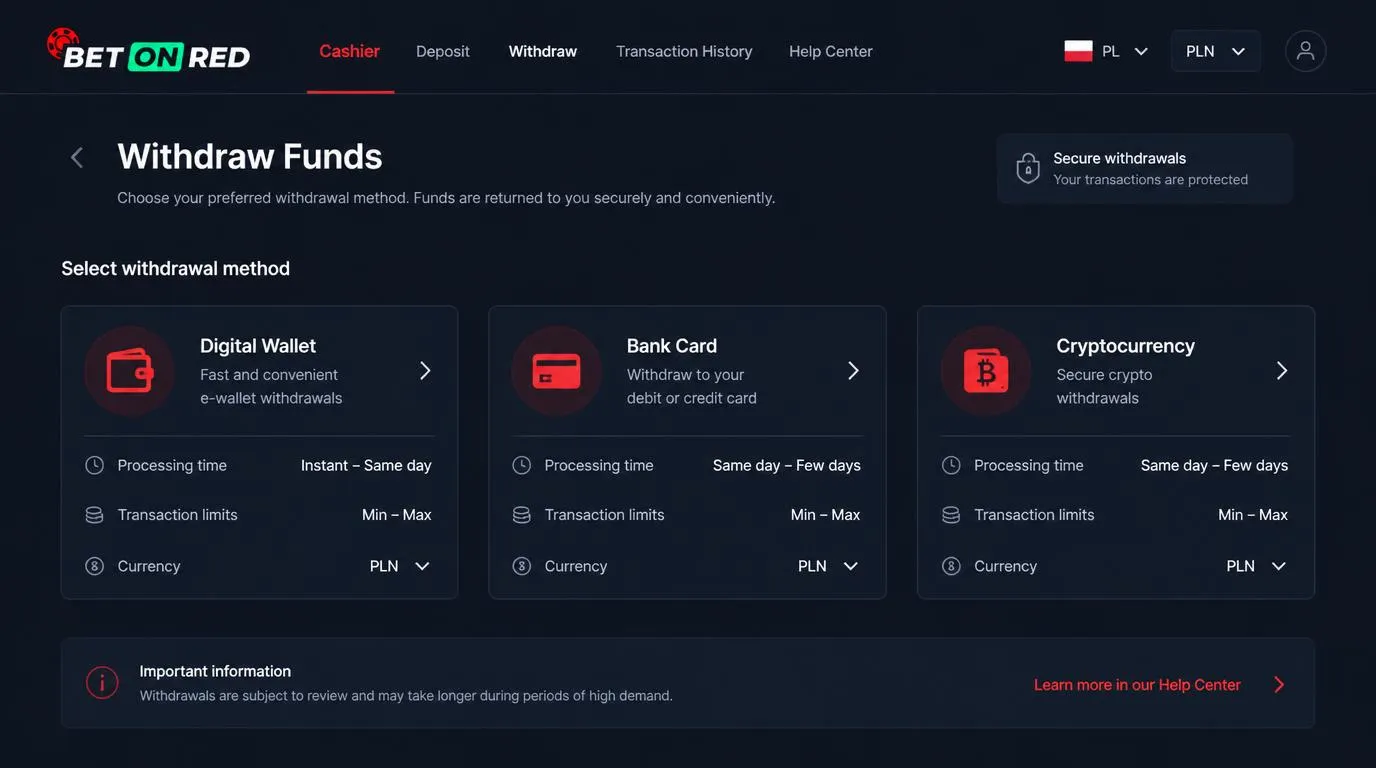
Task: Click Bank Card processing time clock icon
Action: [522, 465]
